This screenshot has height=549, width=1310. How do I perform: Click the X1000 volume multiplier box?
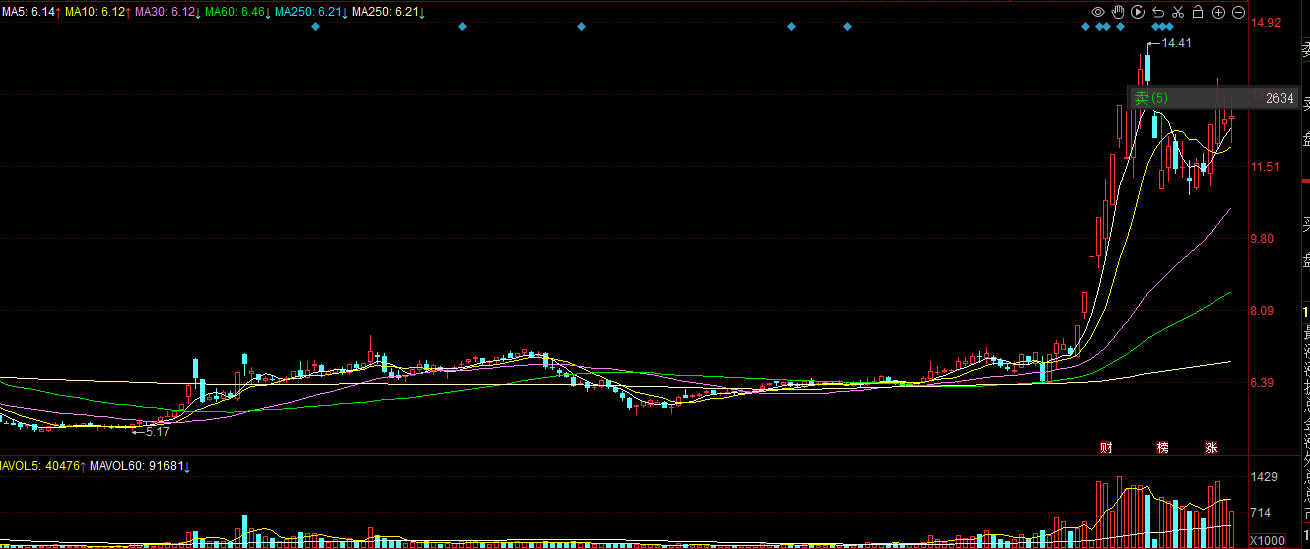pos(1268,540)
